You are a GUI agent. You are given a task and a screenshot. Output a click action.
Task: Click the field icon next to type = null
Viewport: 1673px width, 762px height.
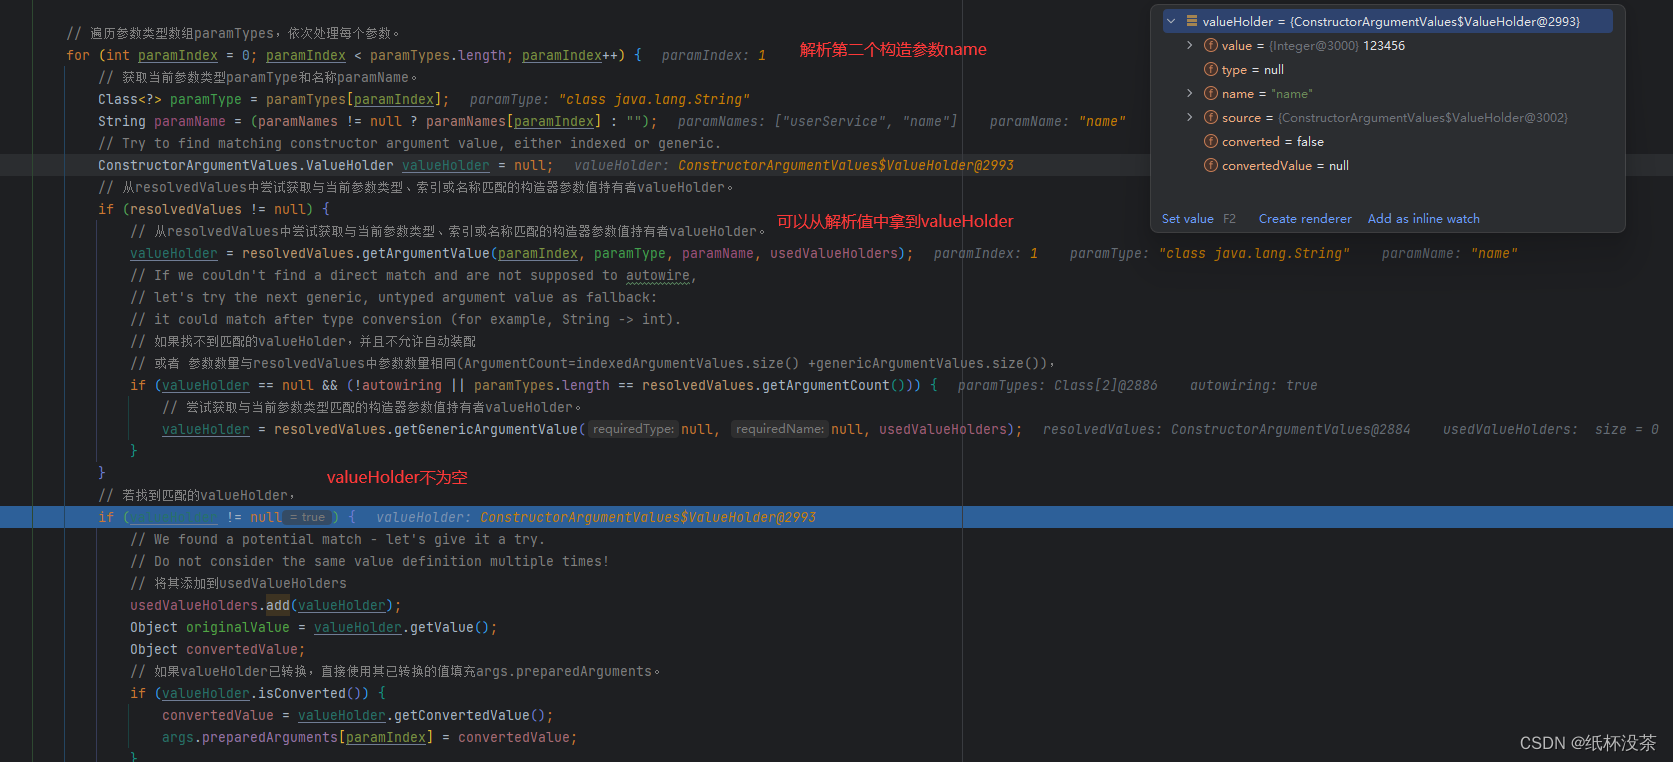1211,69
